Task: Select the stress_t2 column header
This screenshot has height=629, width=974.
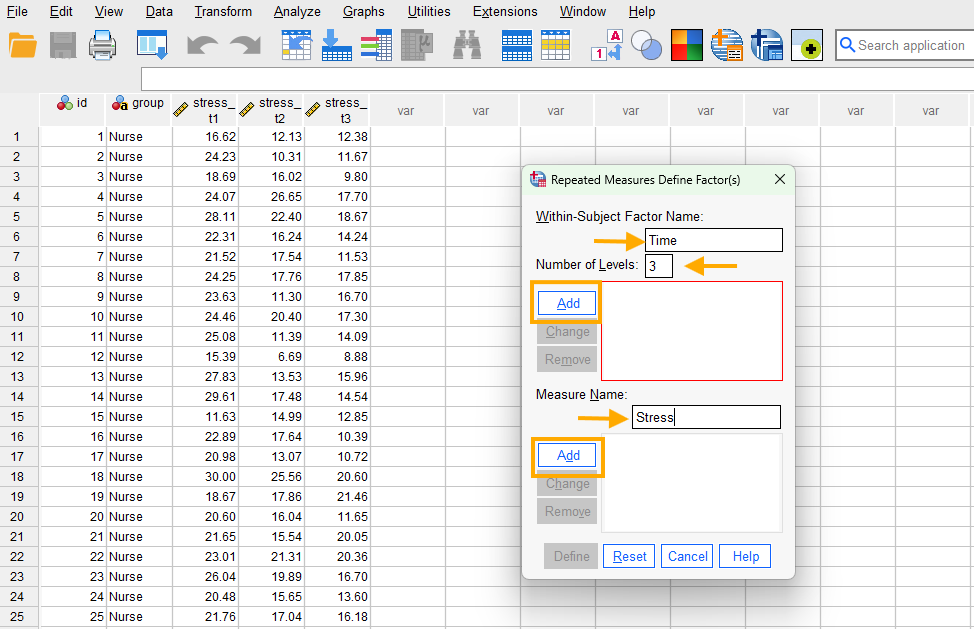Action: tap(271, 110)
